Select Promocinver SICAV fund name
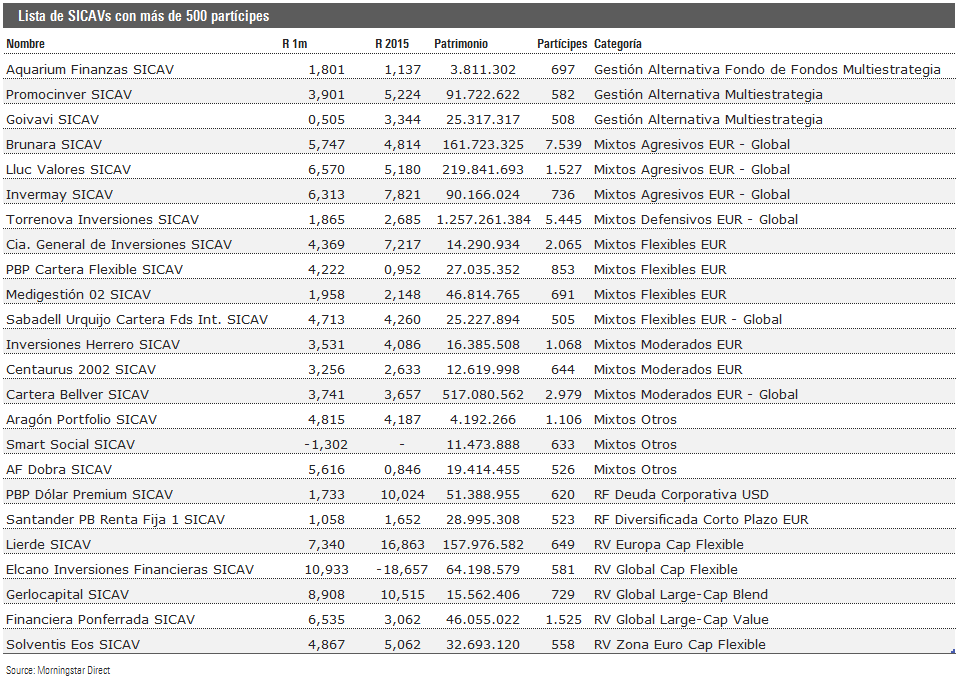Image resolution: width=960 pixels, height=680 pixels. (x=69, y=95)
